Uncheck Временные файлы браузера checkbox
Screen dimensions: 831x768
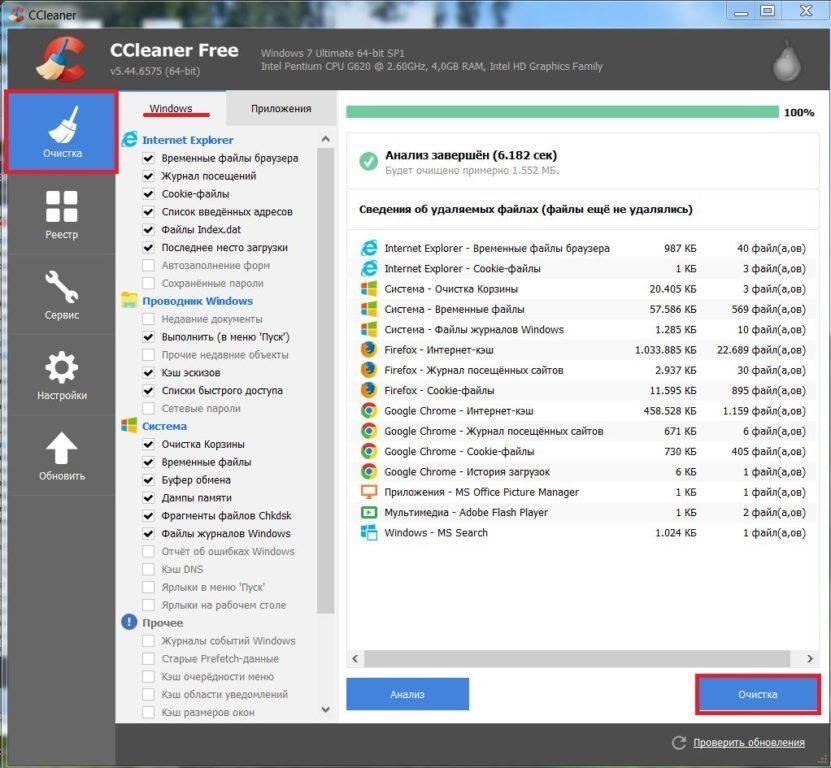tap(148, 158)
